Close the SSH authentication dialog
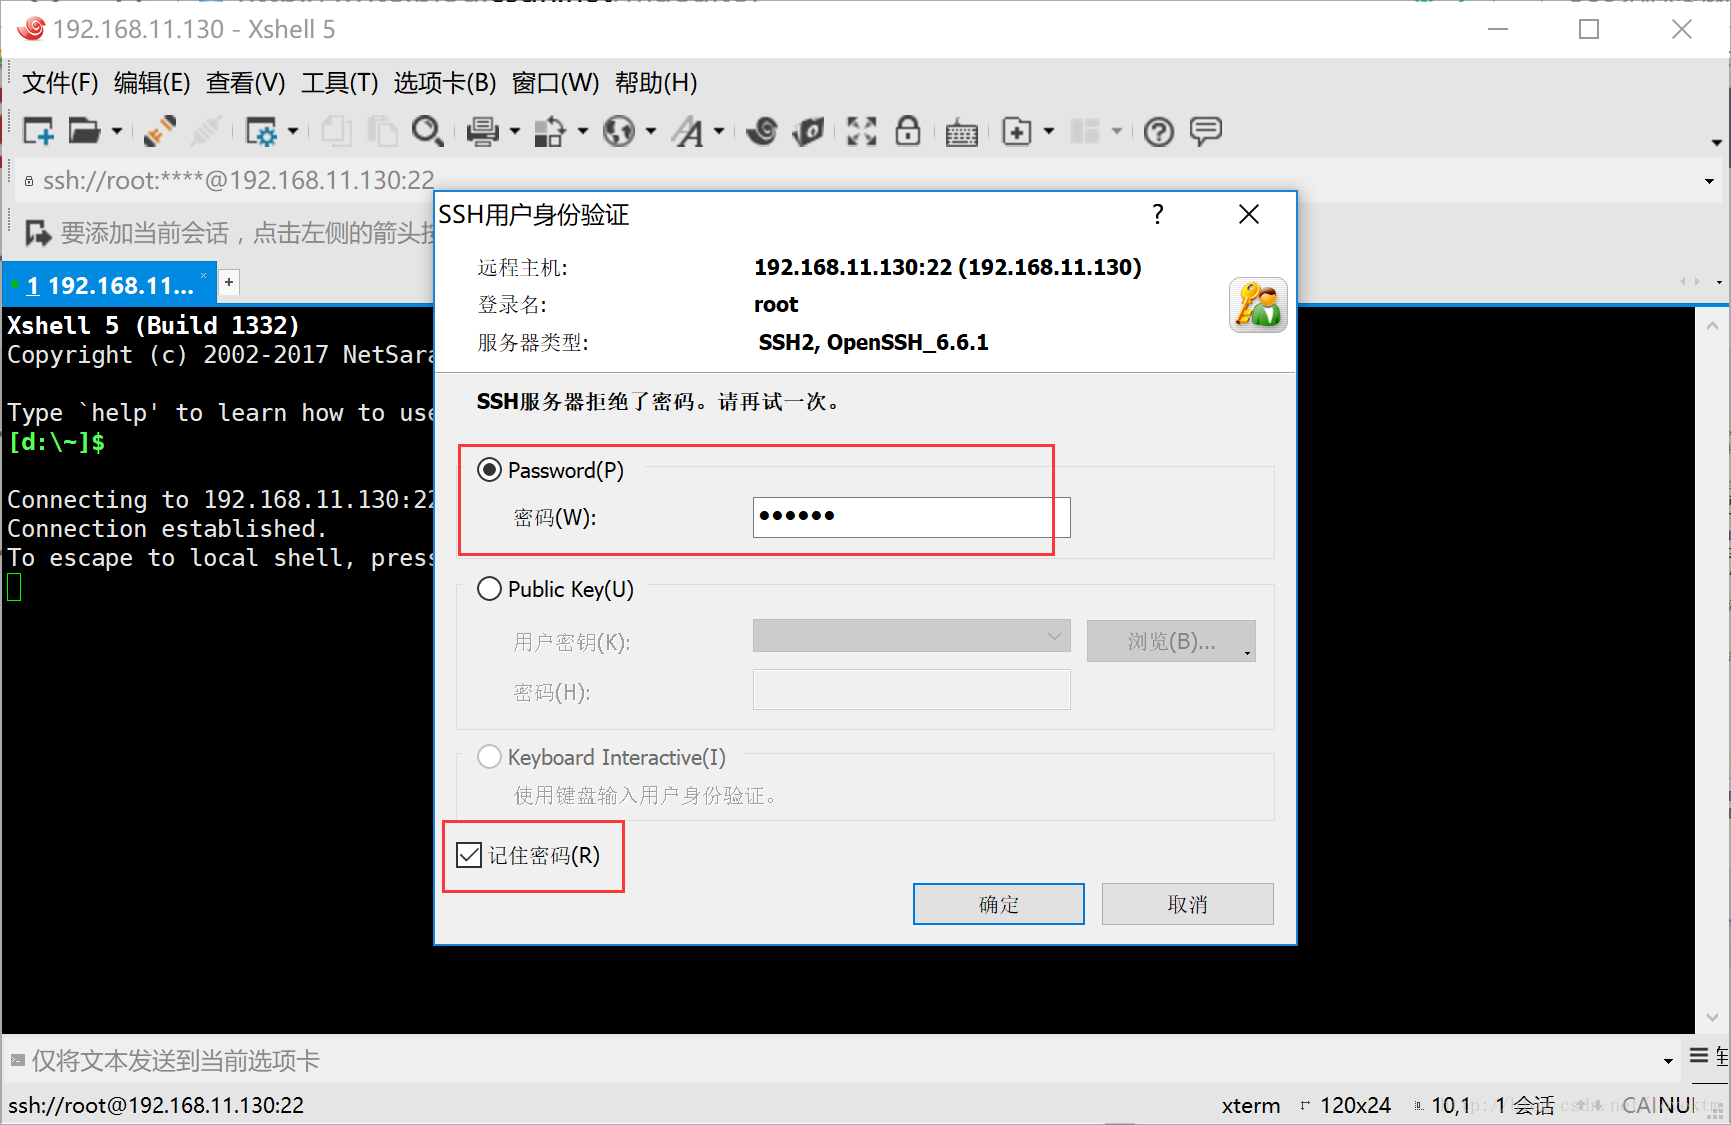1731x1125 pixels. [x=1249, y=214]
